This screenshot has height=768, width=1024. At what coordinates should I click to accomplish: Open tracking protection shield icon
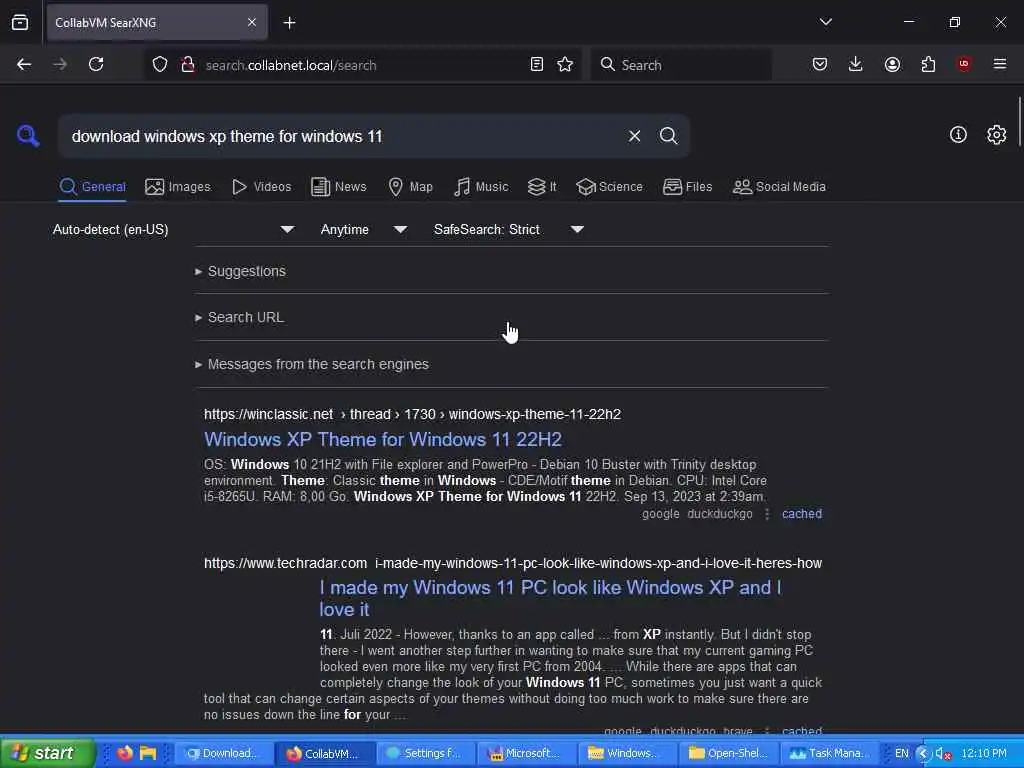point(160,65)
